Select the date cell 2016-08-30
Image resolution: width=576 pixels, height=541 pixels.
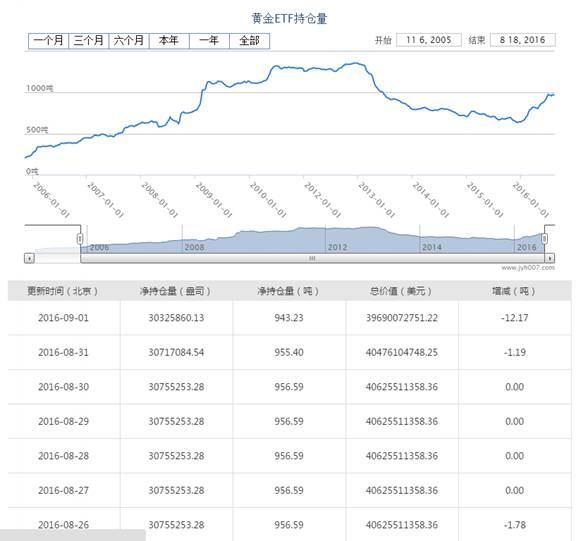click(64, 387)
